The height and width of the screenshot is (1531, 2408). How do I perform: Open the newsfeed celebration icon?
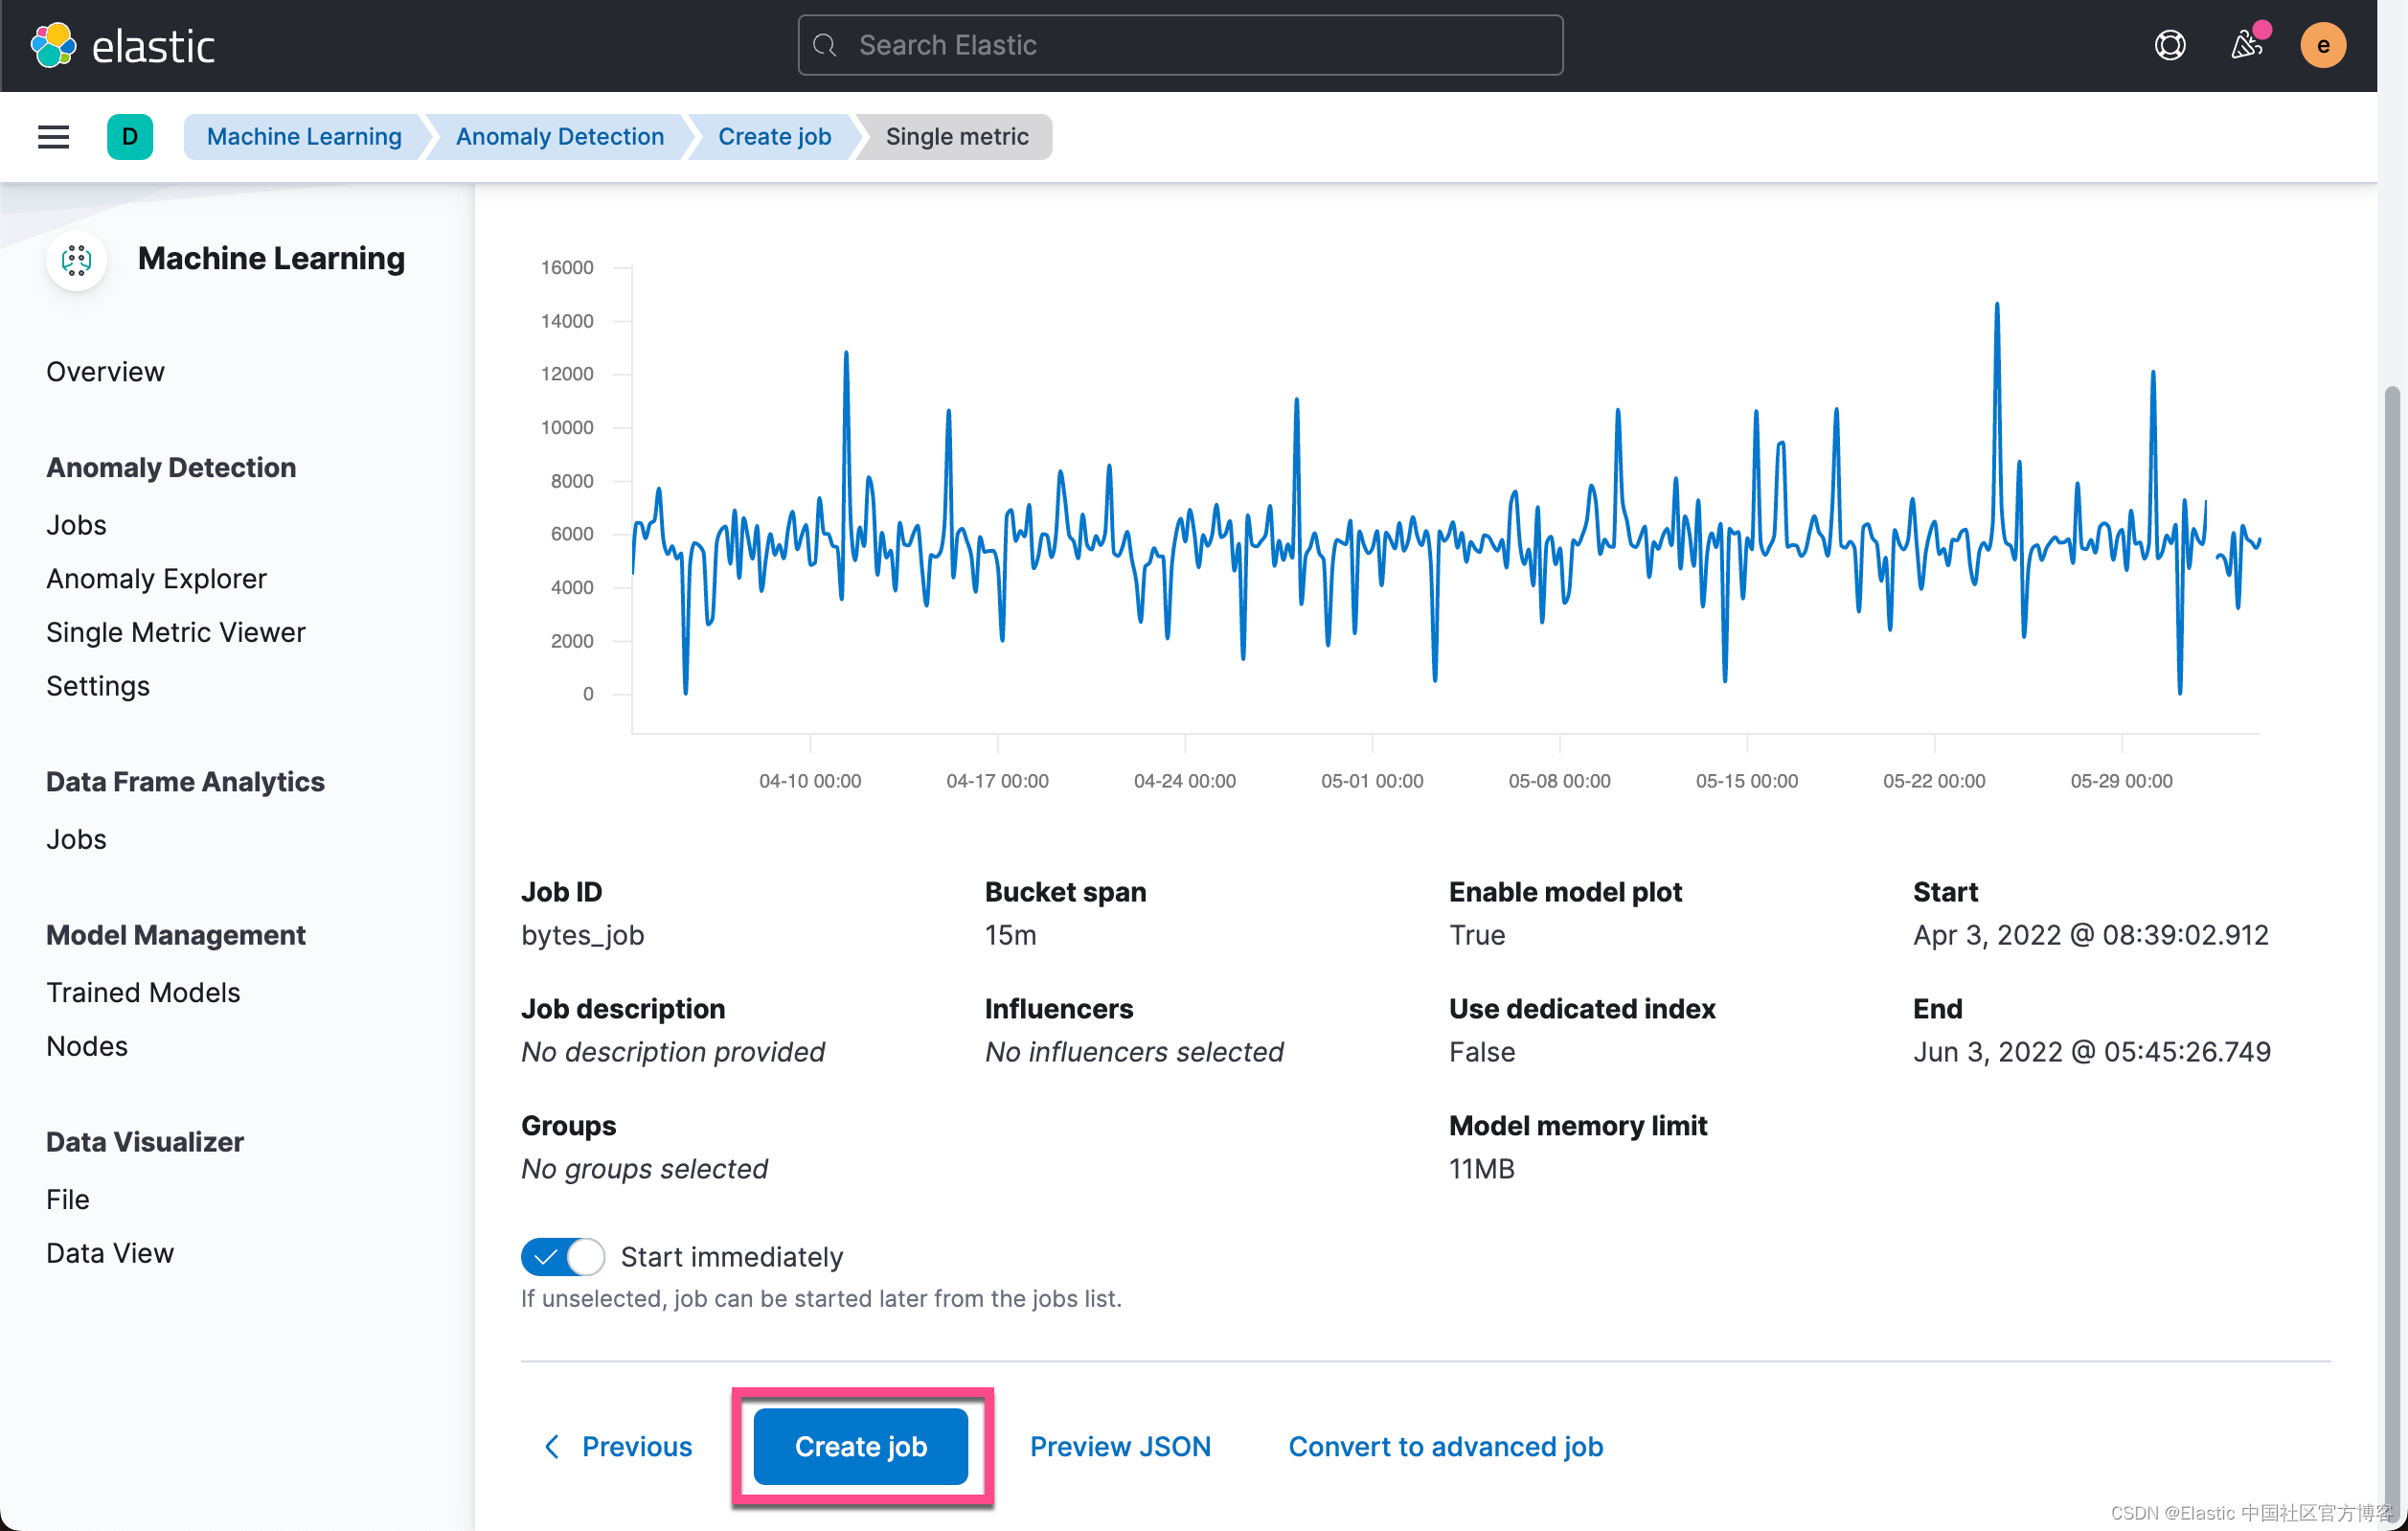pyautogui.click(x=2246, y=45)
